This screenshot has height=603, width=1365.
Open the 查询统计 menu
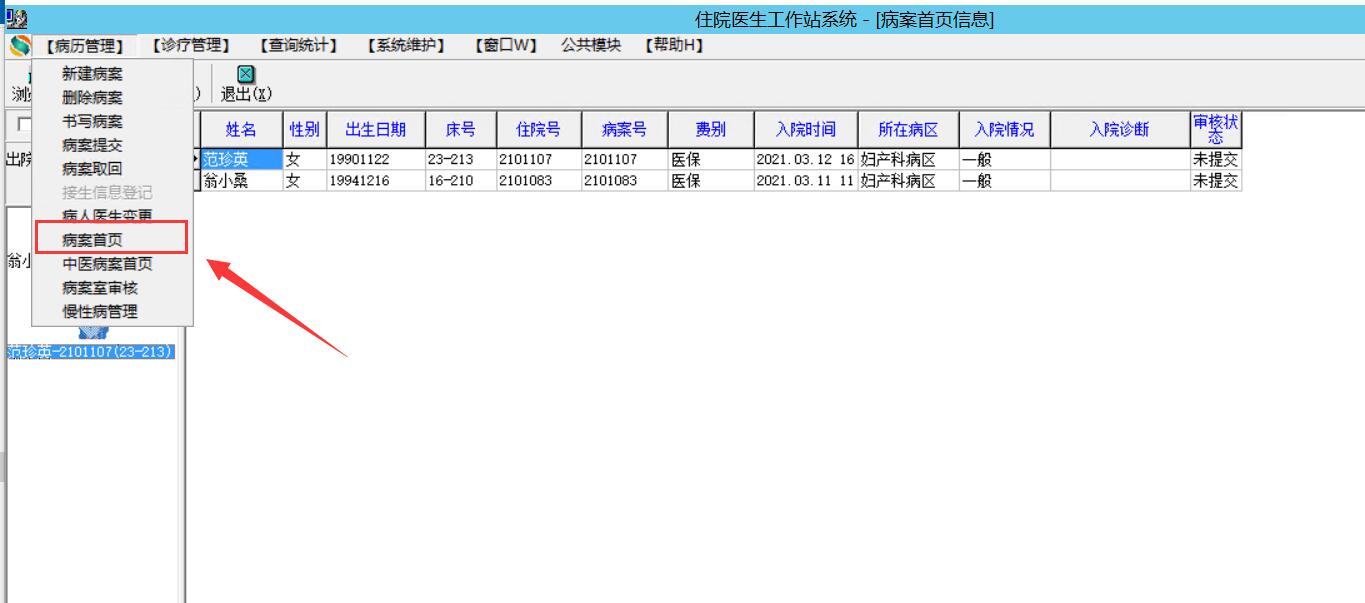click(297, 46)
